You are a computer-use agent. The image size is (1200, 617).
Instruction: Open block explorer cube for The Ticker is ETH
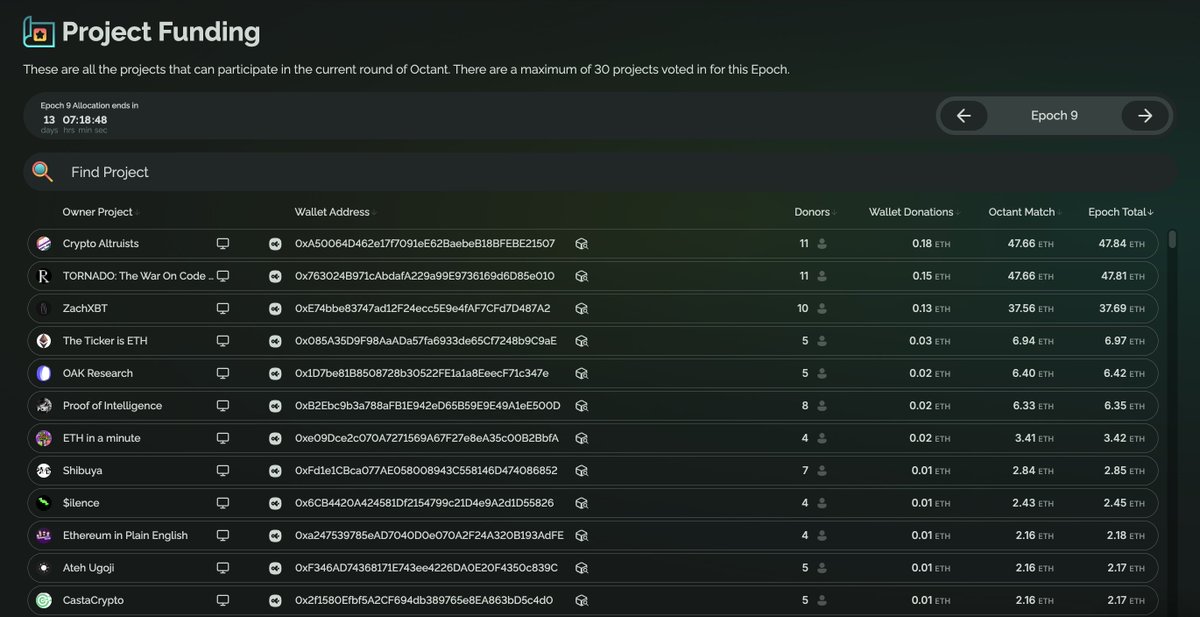tap(581, 341)
